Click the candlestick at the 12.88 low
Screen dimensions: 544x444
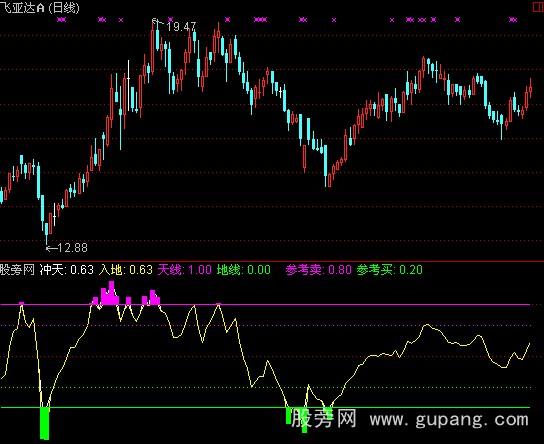click(46, 233)
